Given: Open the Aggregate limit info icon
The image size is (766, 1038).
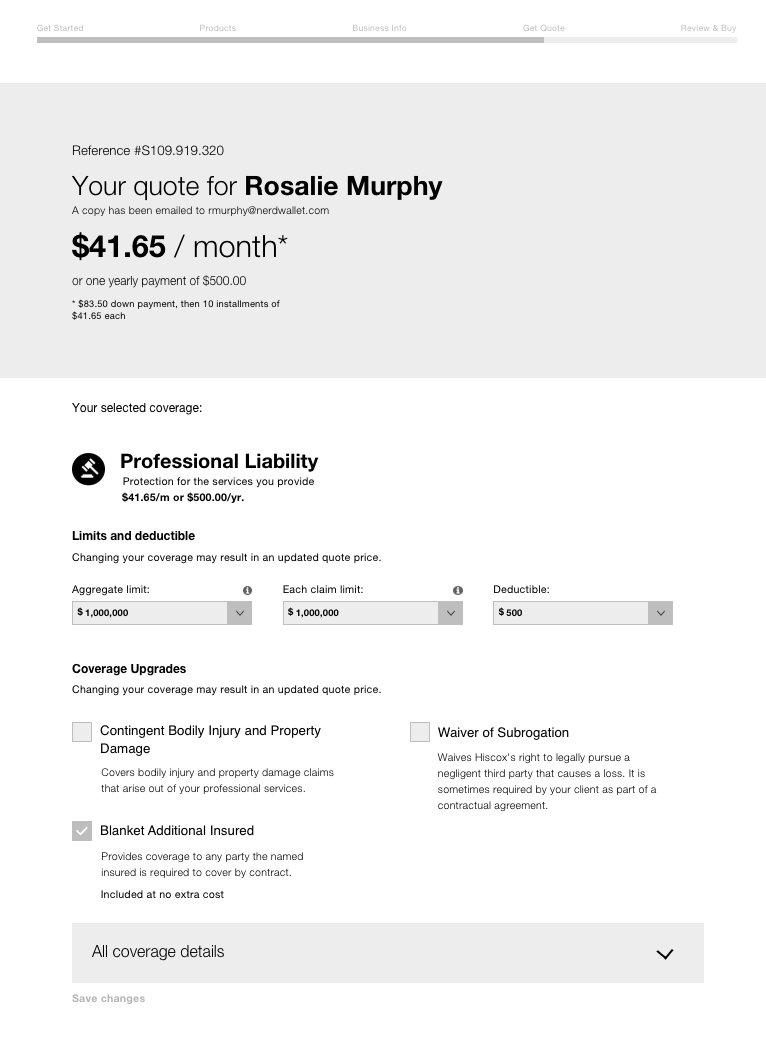Looking at the screenshot, I should pos(247,590).
